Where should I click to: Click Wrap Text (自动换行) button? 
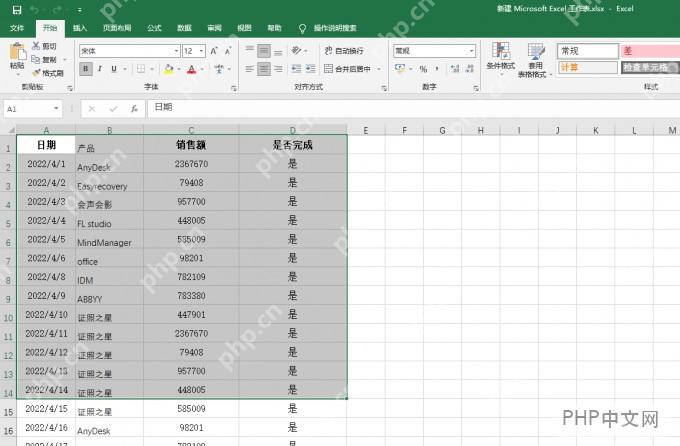tap(344, 51)
